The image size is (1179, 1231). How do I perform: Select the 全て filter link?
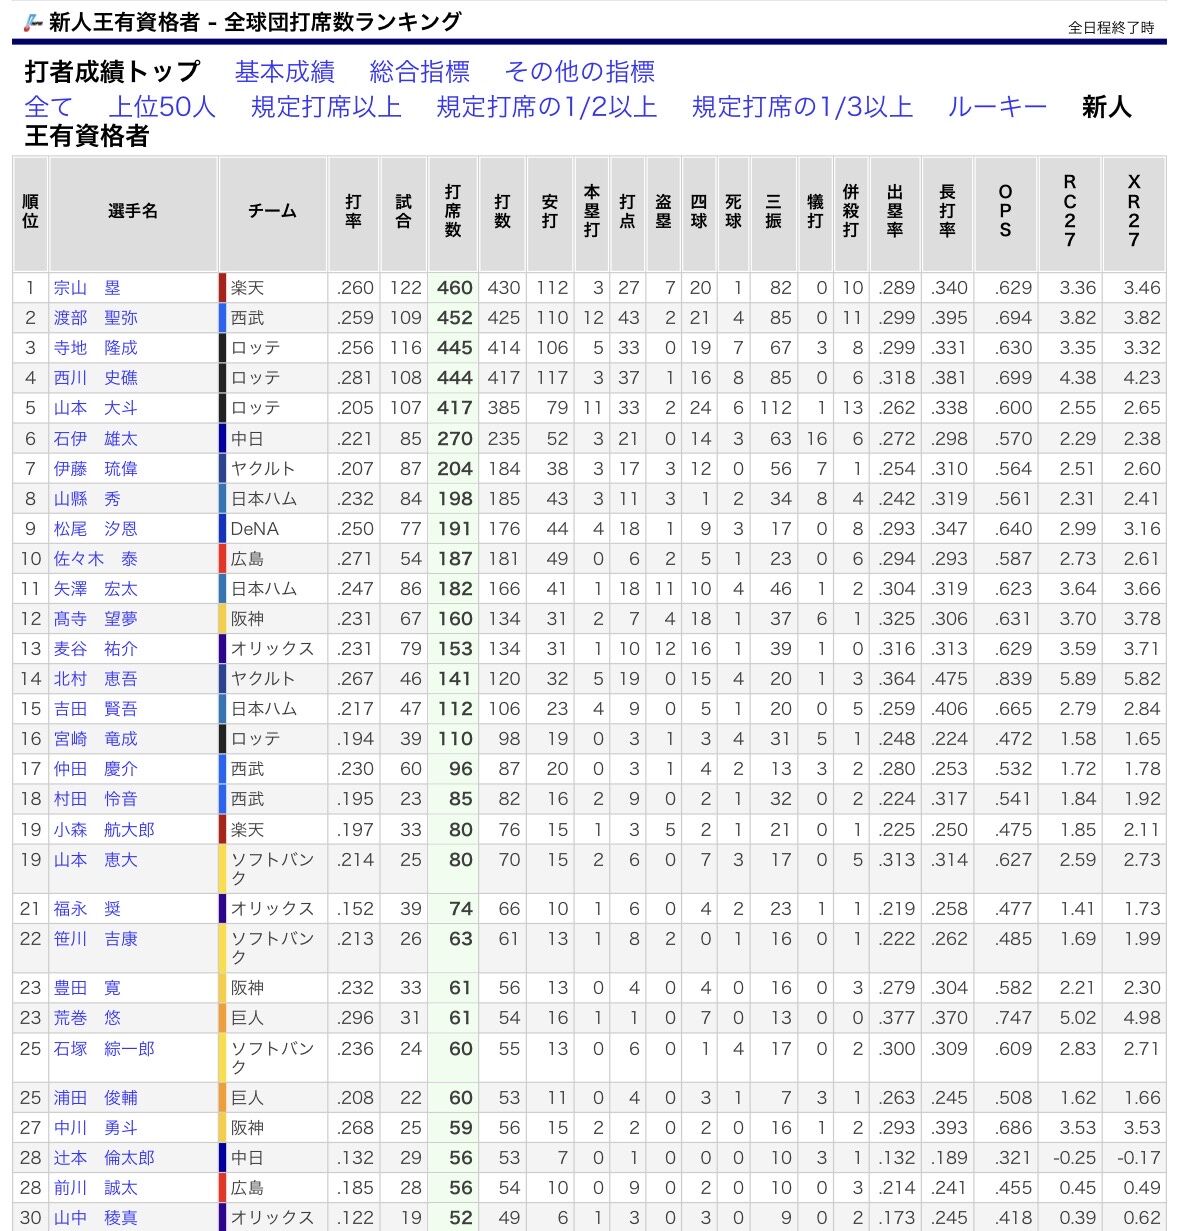[49, 106]
